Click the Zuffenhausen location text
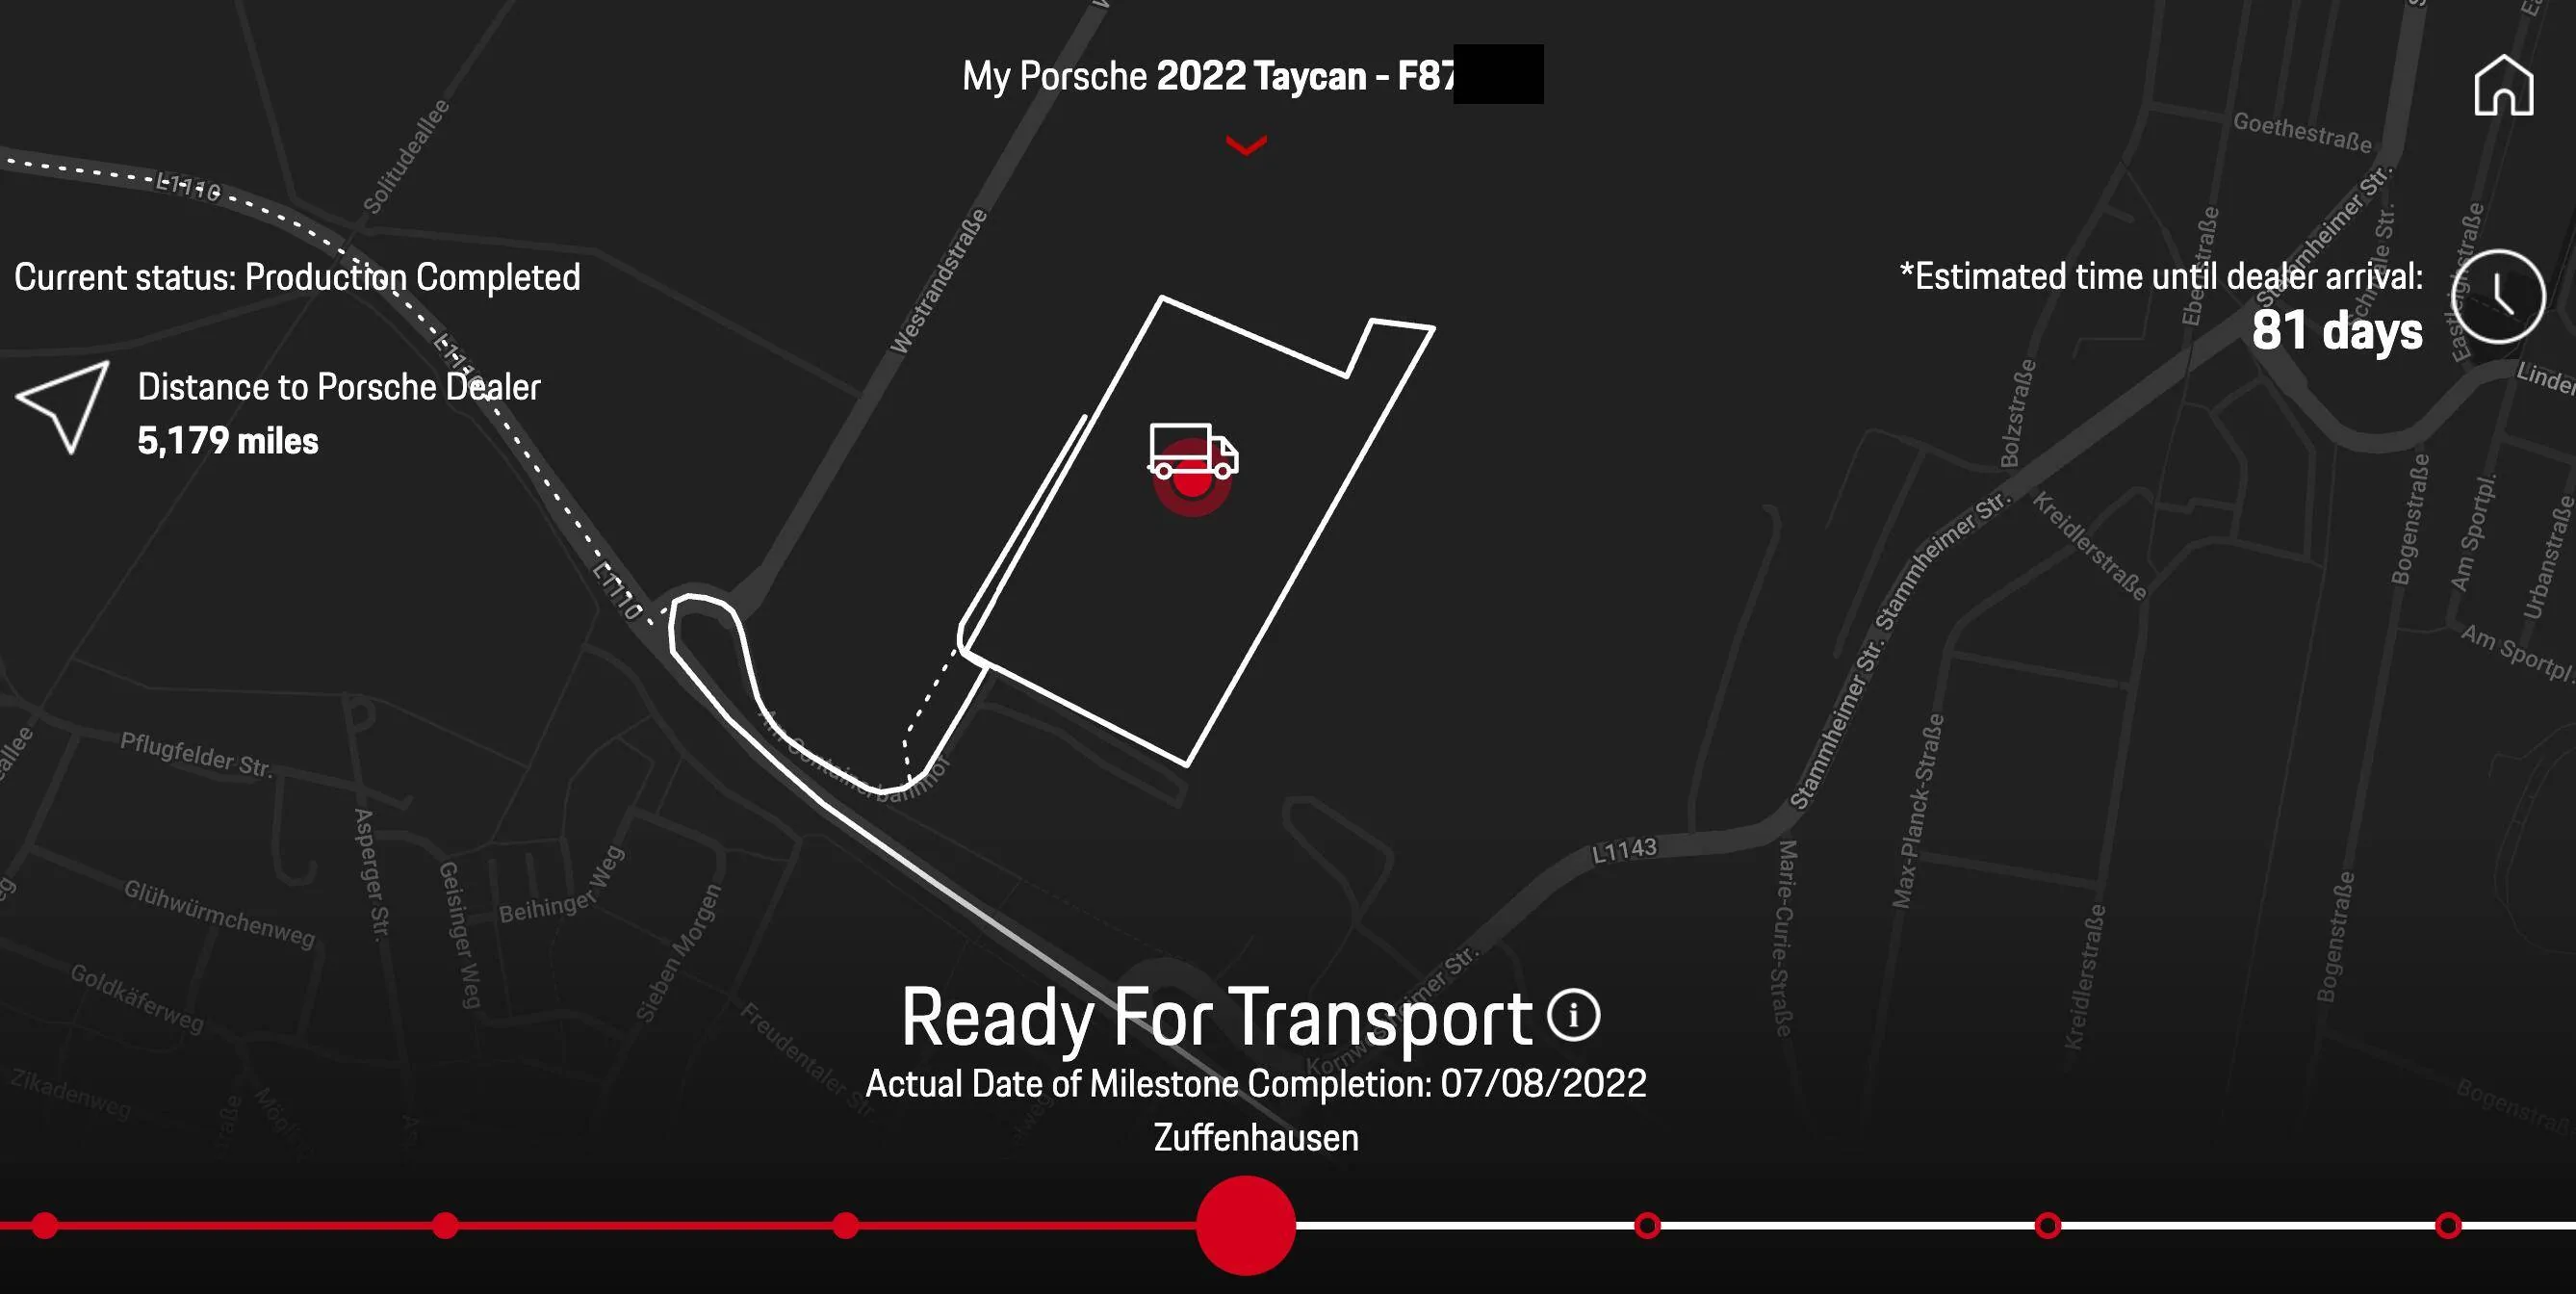The height and width of the screenshot is (1294, 2576). [1256, 1138]
